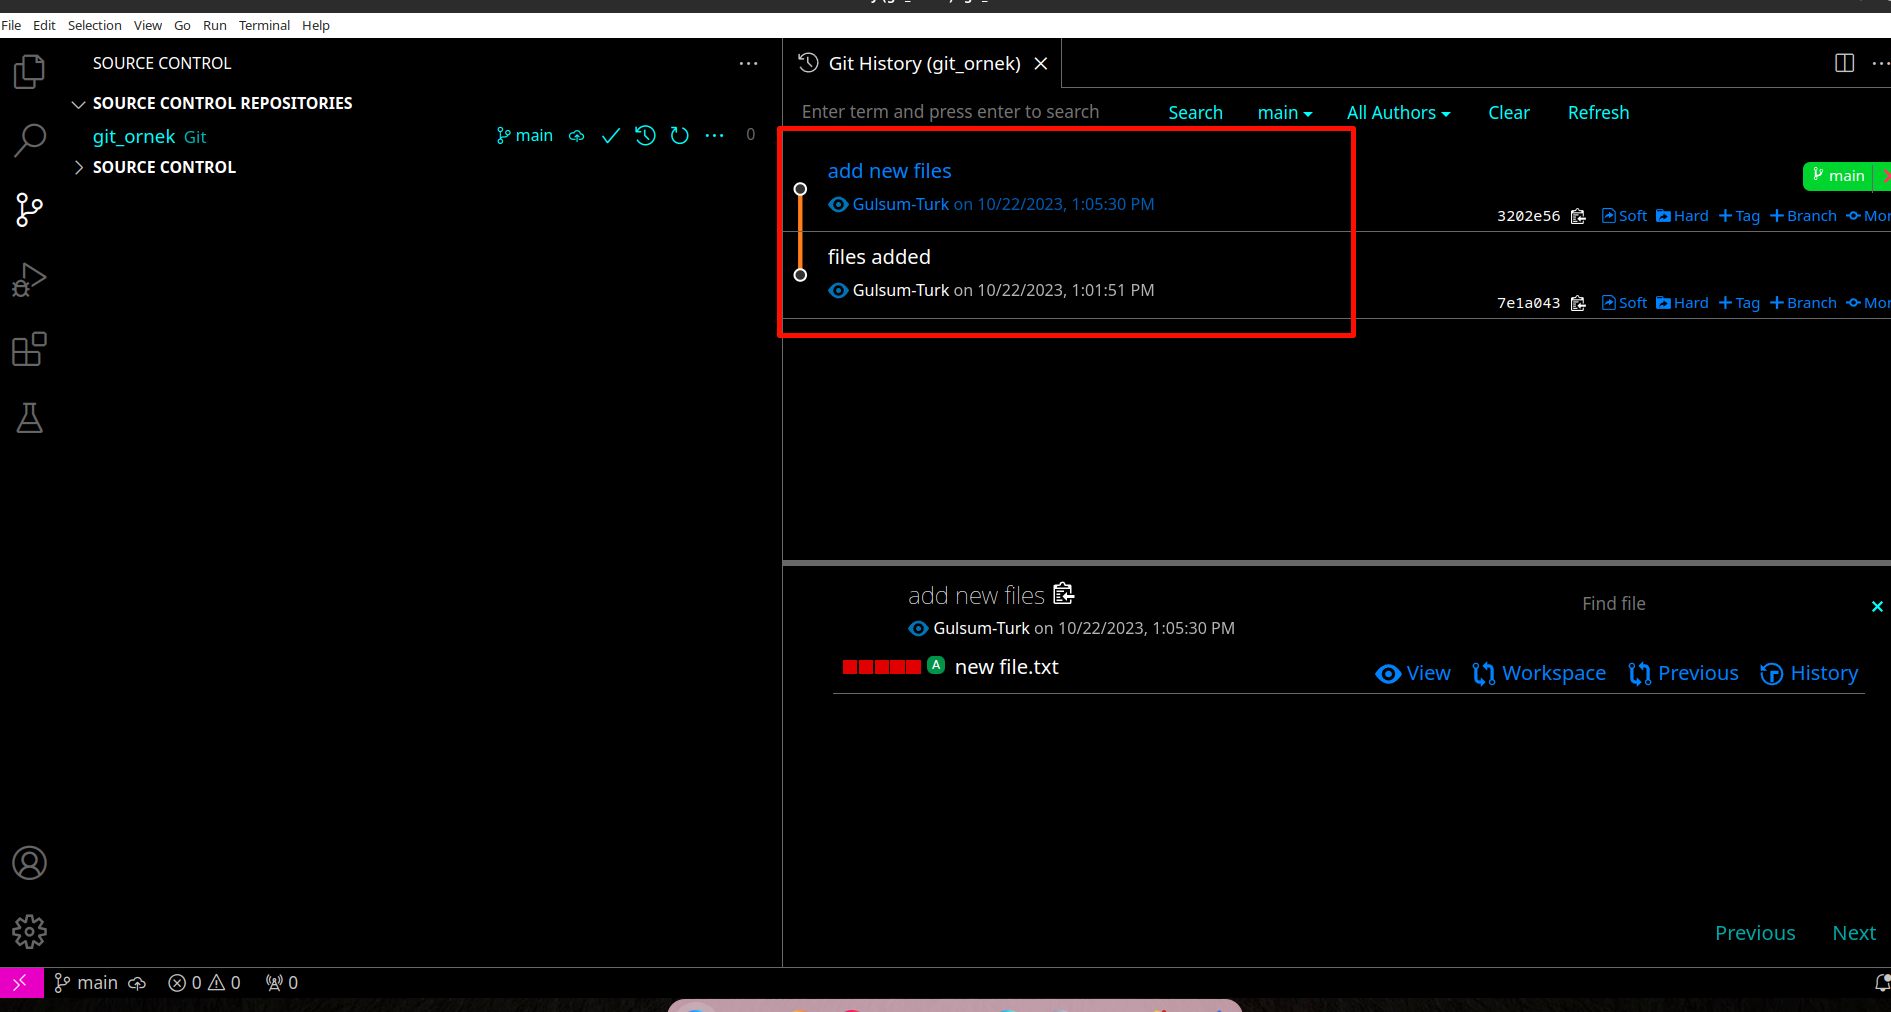Click the Clear button in Git History

pyautogui.click(x=1508, y=113)
